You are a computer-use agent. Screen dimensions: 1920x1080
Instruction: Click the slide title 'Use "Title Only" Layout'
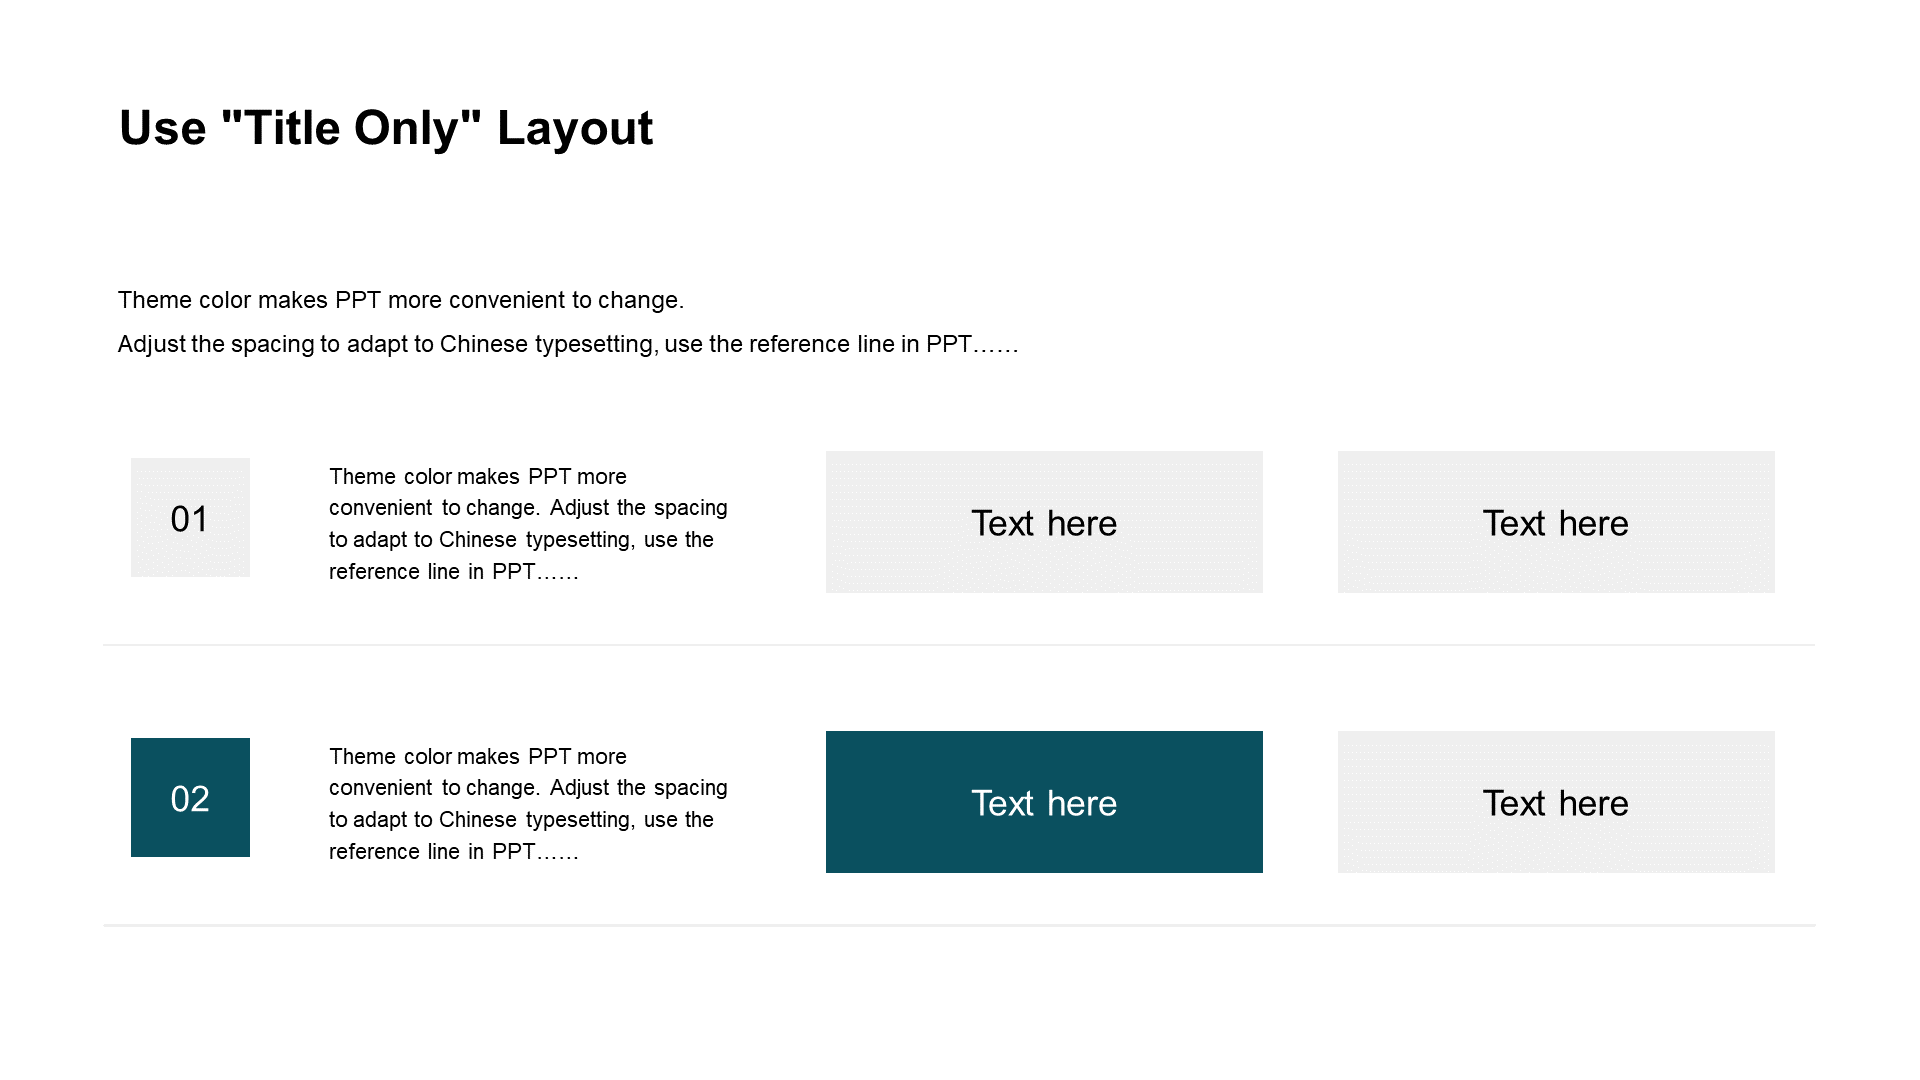click(386, 128)
